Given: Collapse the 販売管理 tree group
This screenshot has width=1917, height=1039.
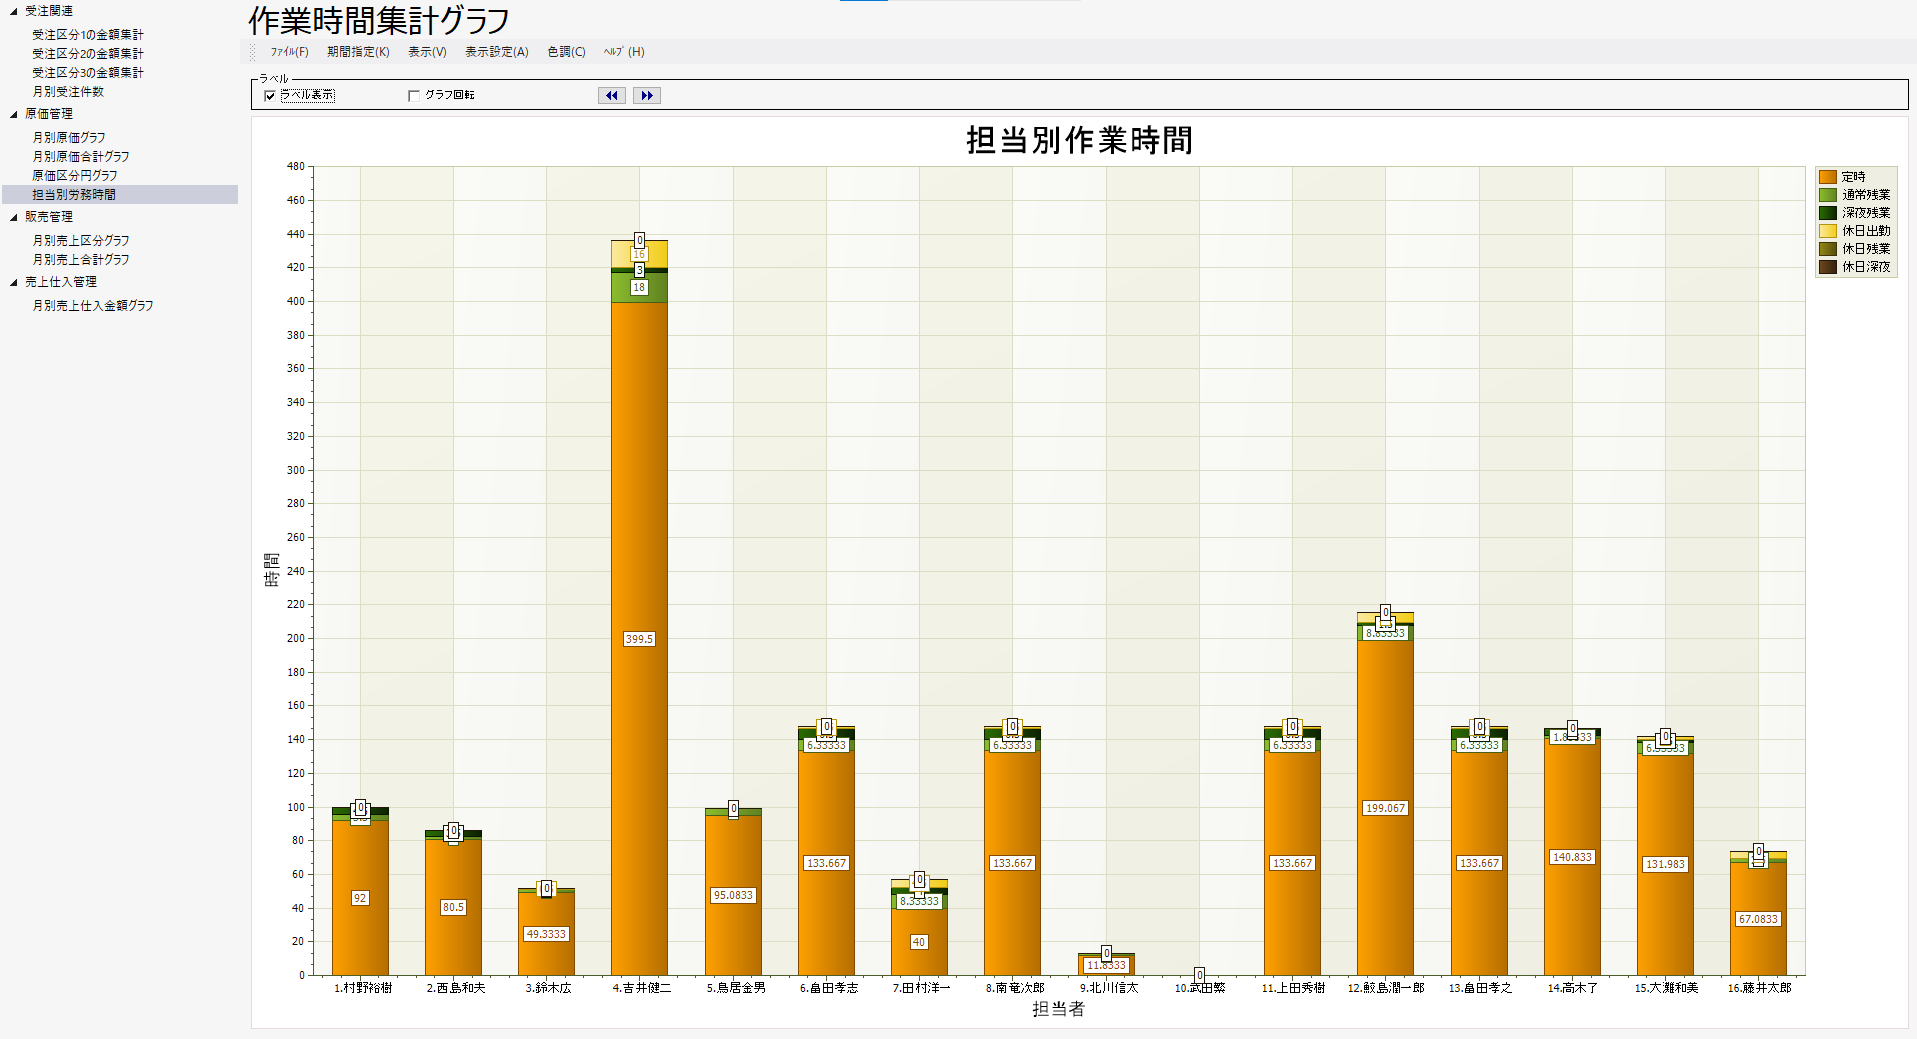Looking at the screenshot, I should [x=14, y=217].
